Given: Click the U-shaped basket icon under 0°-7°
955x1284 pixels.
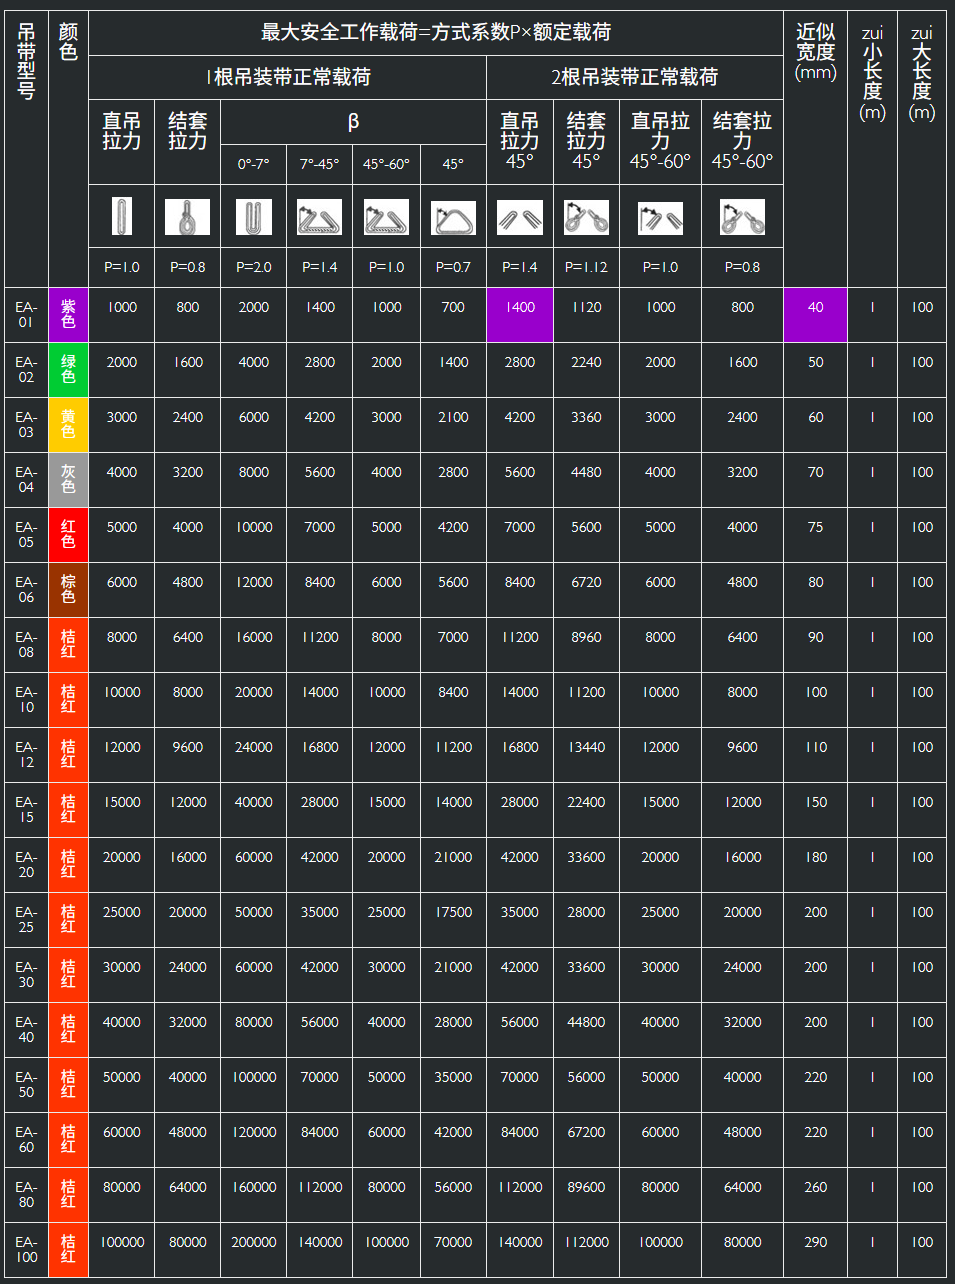Looking at the screenshot, I should (x=253, y=216).
